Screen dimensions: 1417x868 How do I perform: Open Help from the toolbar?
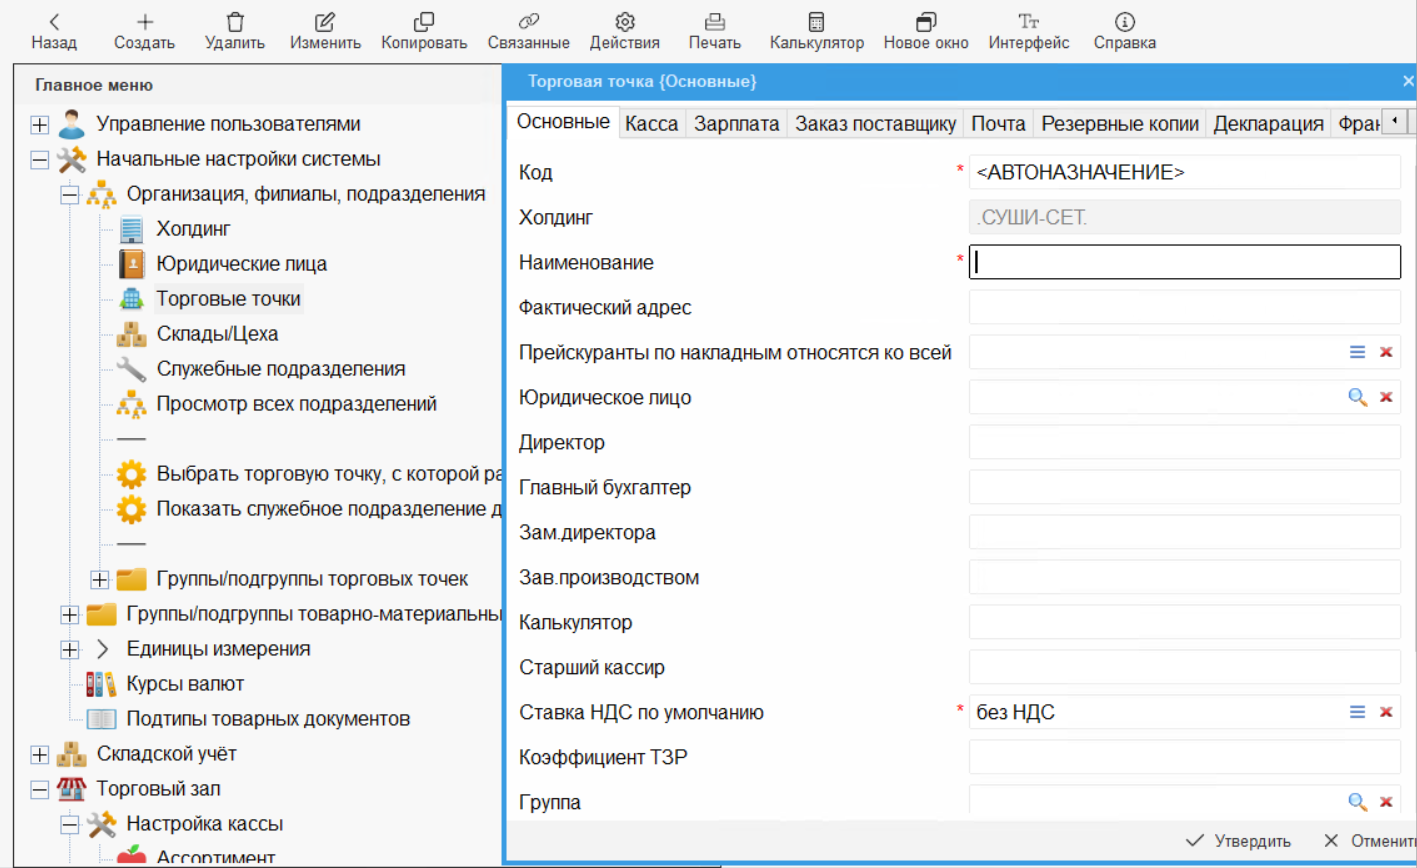(x=1125, y=22)
